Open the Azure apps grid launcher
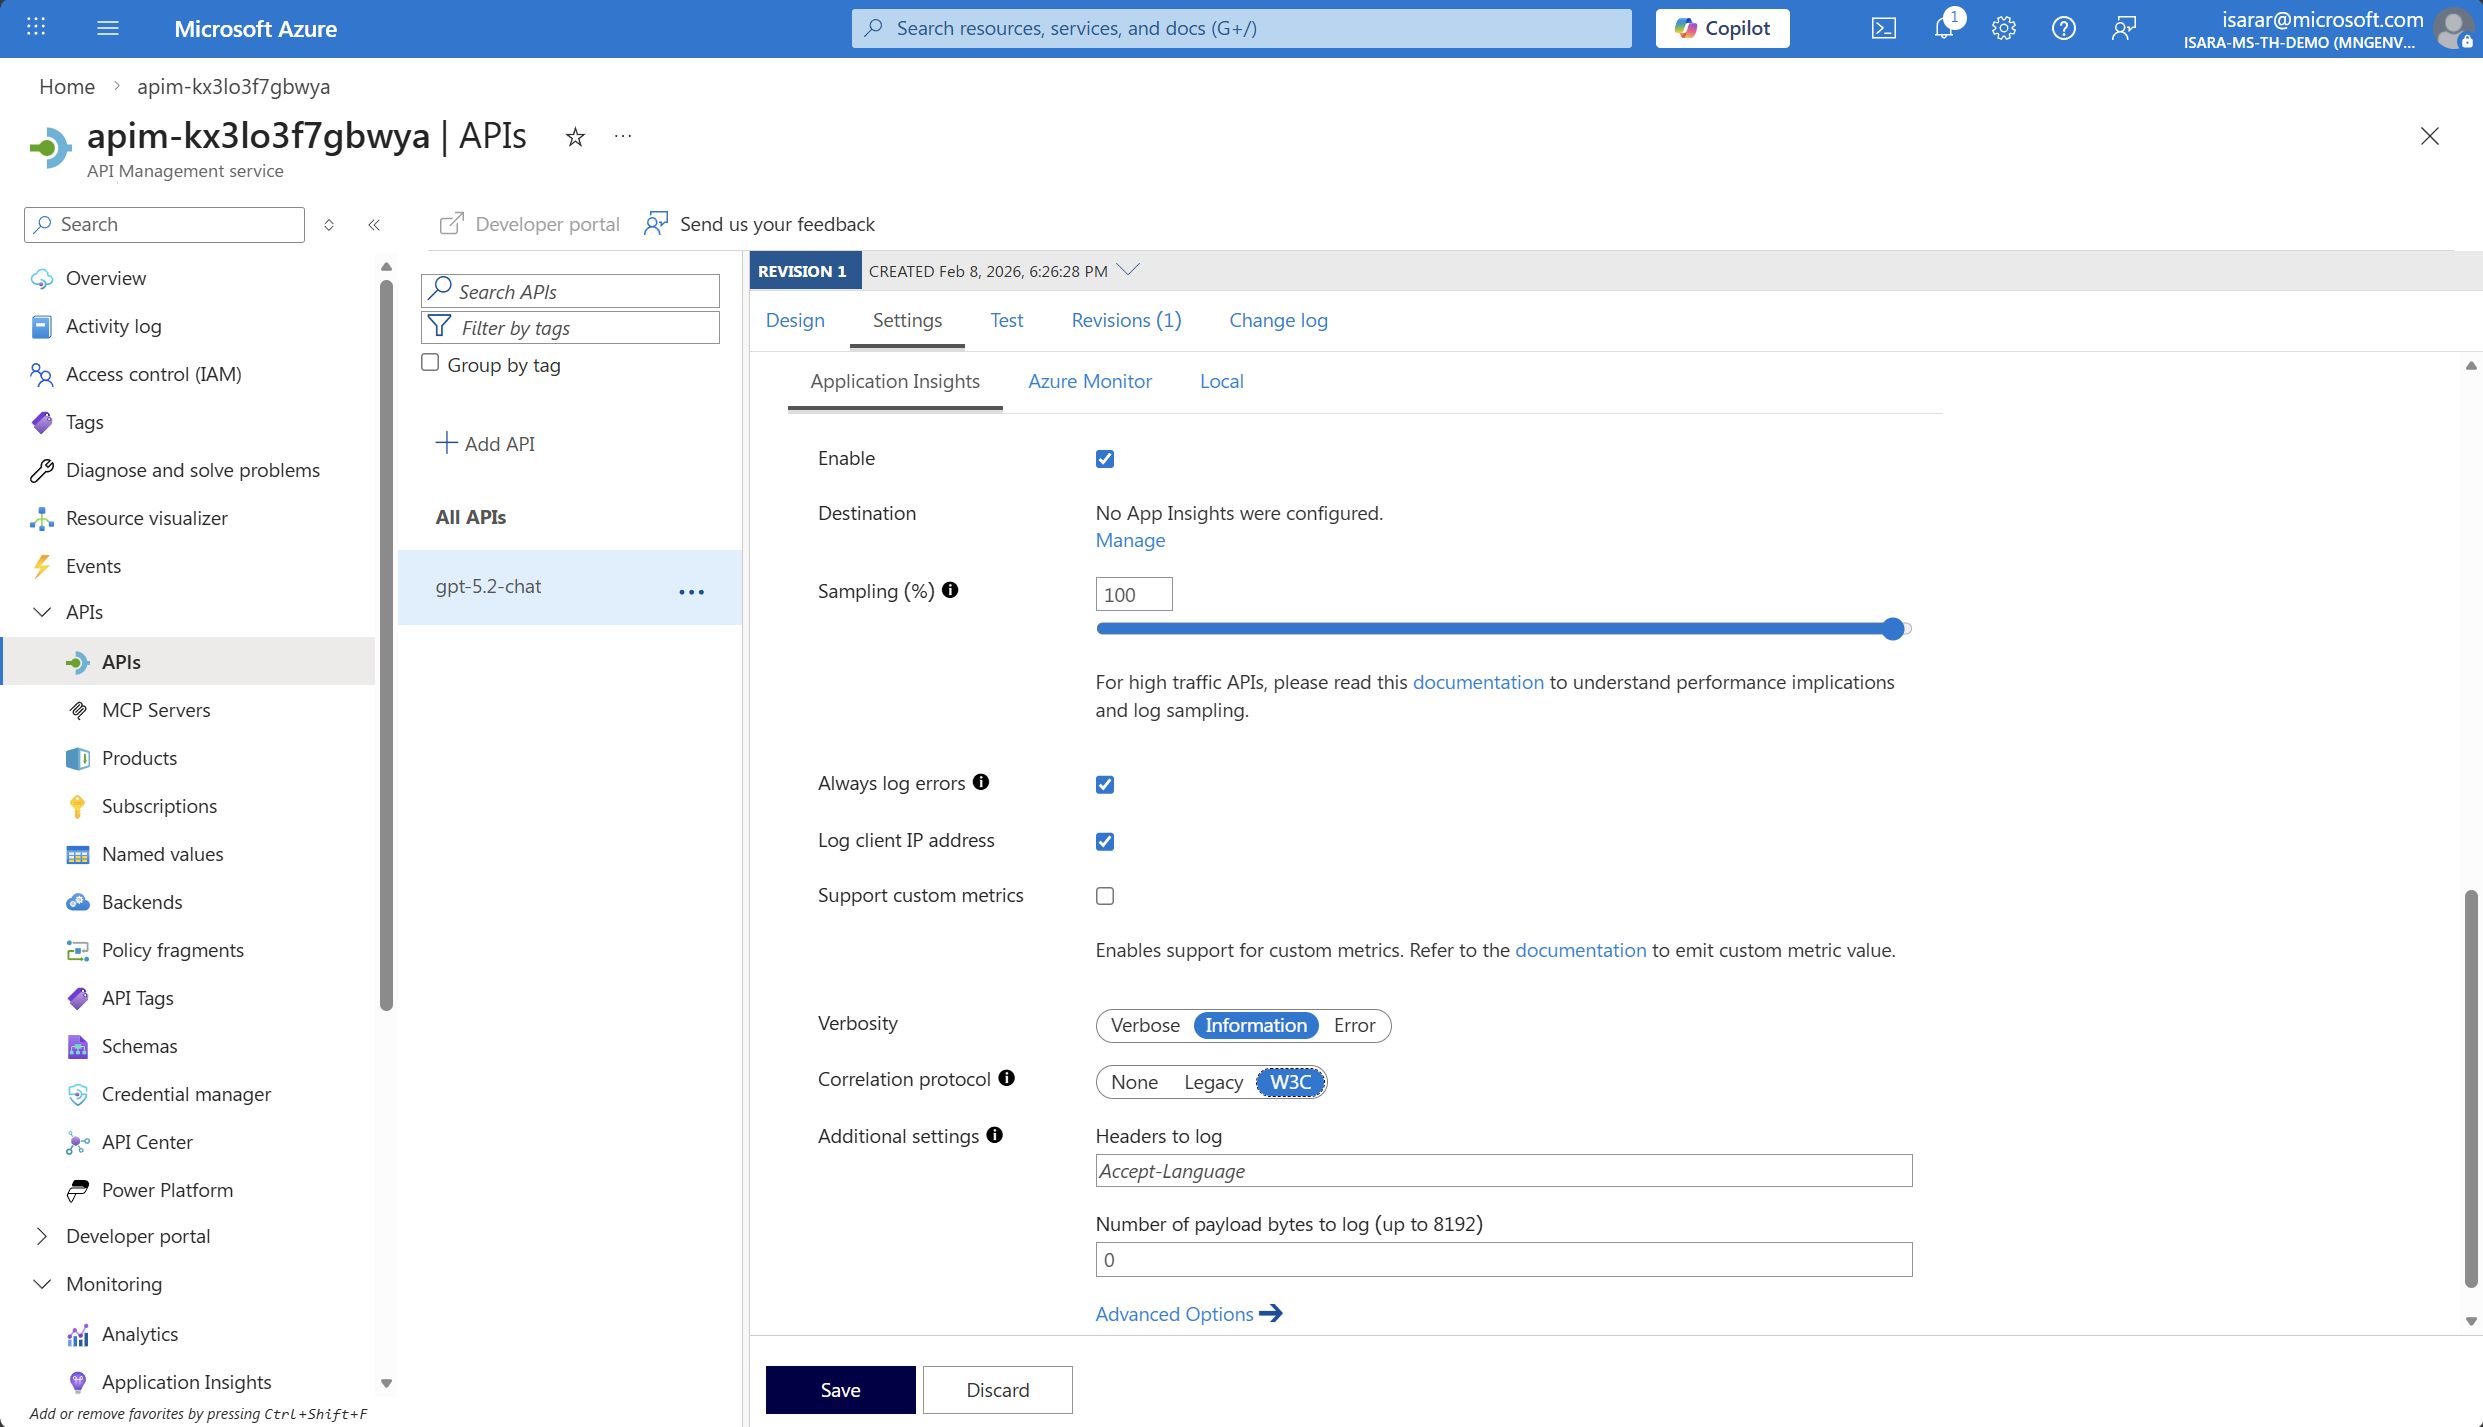This screenshot has width=2483, height=1427. pos(36,27)
